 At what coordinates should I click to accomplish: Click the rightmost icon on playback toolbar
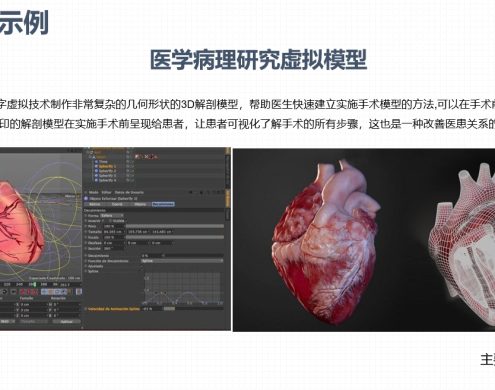click(79, 292)
